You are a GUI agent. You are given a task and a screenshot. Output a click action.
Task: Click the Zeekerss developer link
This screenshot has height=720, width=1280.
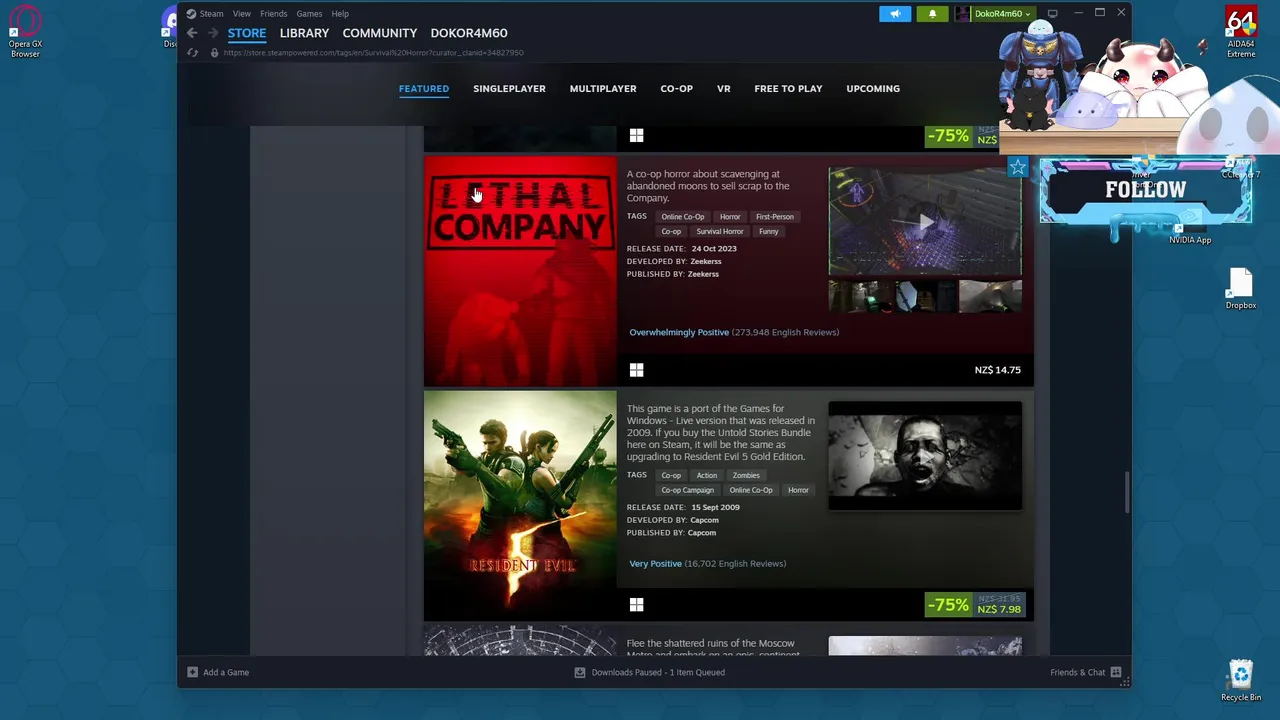coord(705,261)
